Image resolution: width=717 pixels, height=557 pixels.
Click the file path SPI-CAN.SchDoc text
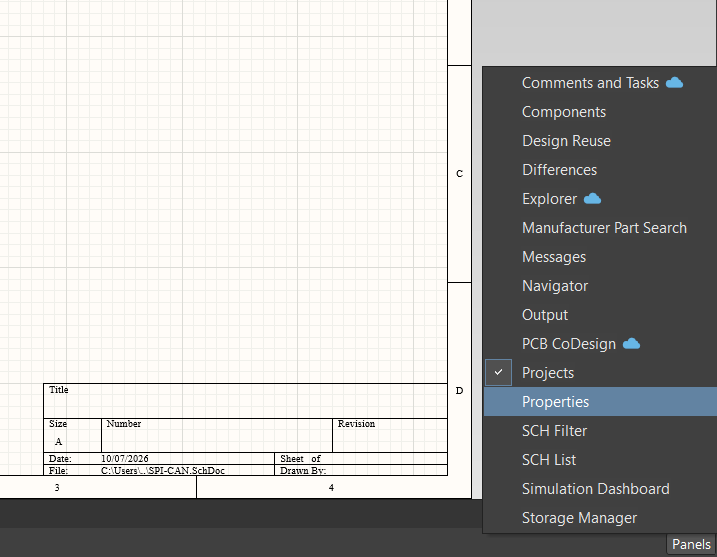[163, 470]
